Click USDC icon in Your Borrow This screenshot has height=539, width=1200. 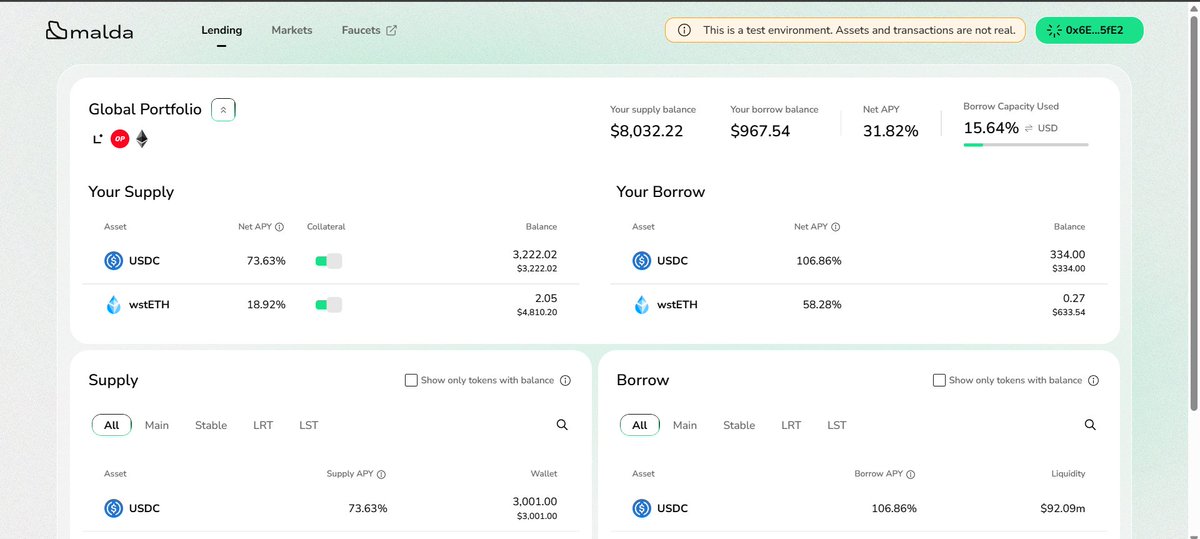[642, 261]
